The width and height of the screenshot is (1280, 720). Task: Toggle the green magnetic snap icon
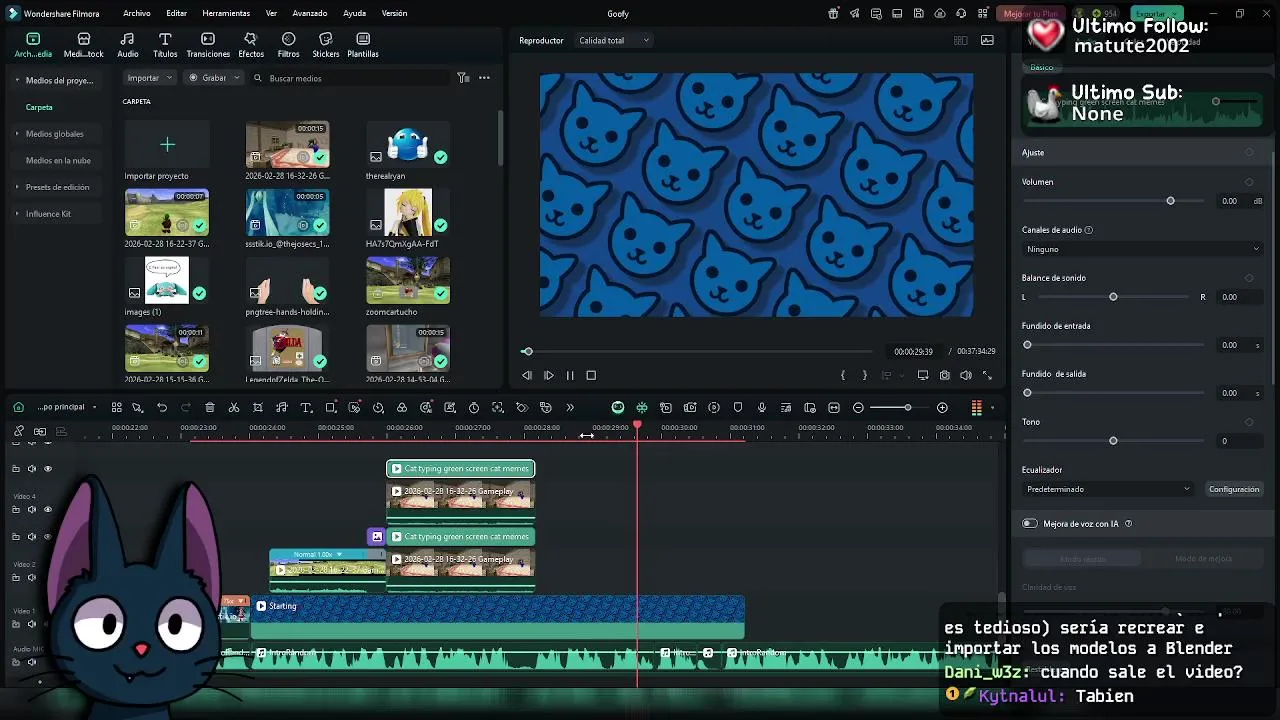642,407
